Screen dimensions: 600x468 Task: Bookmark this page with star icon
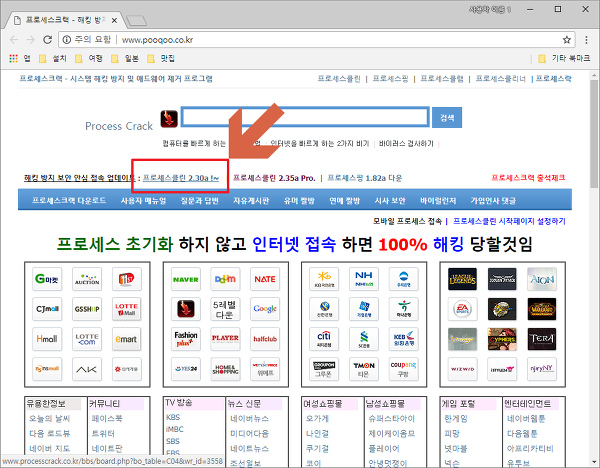567,39
